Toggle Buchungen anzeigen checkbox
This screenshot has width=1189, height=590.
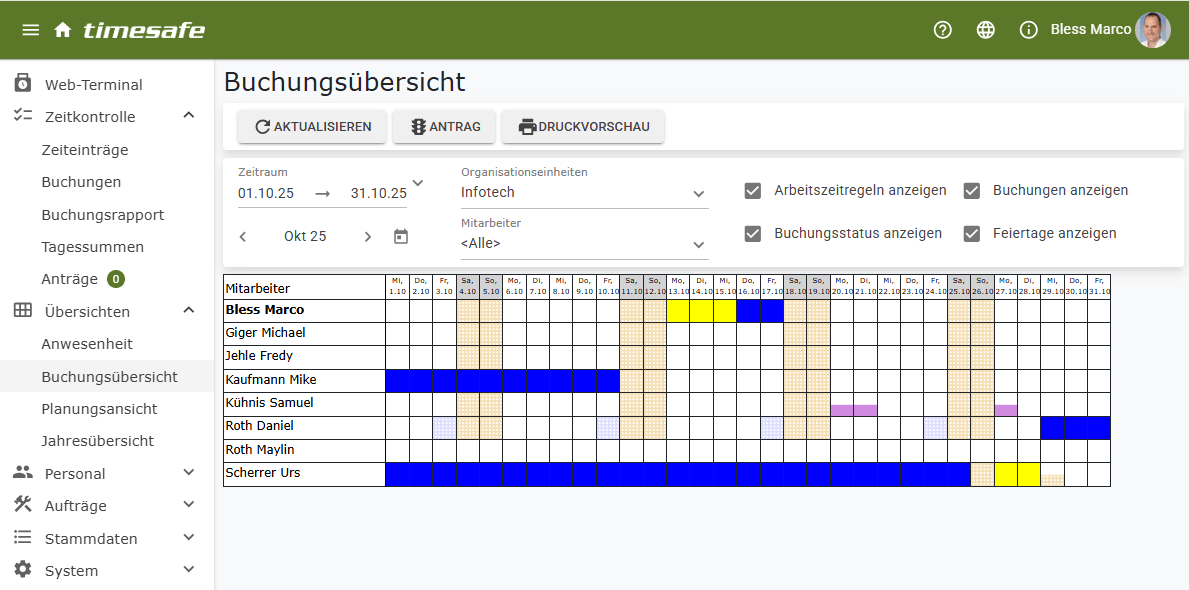[x=972, y=190]
